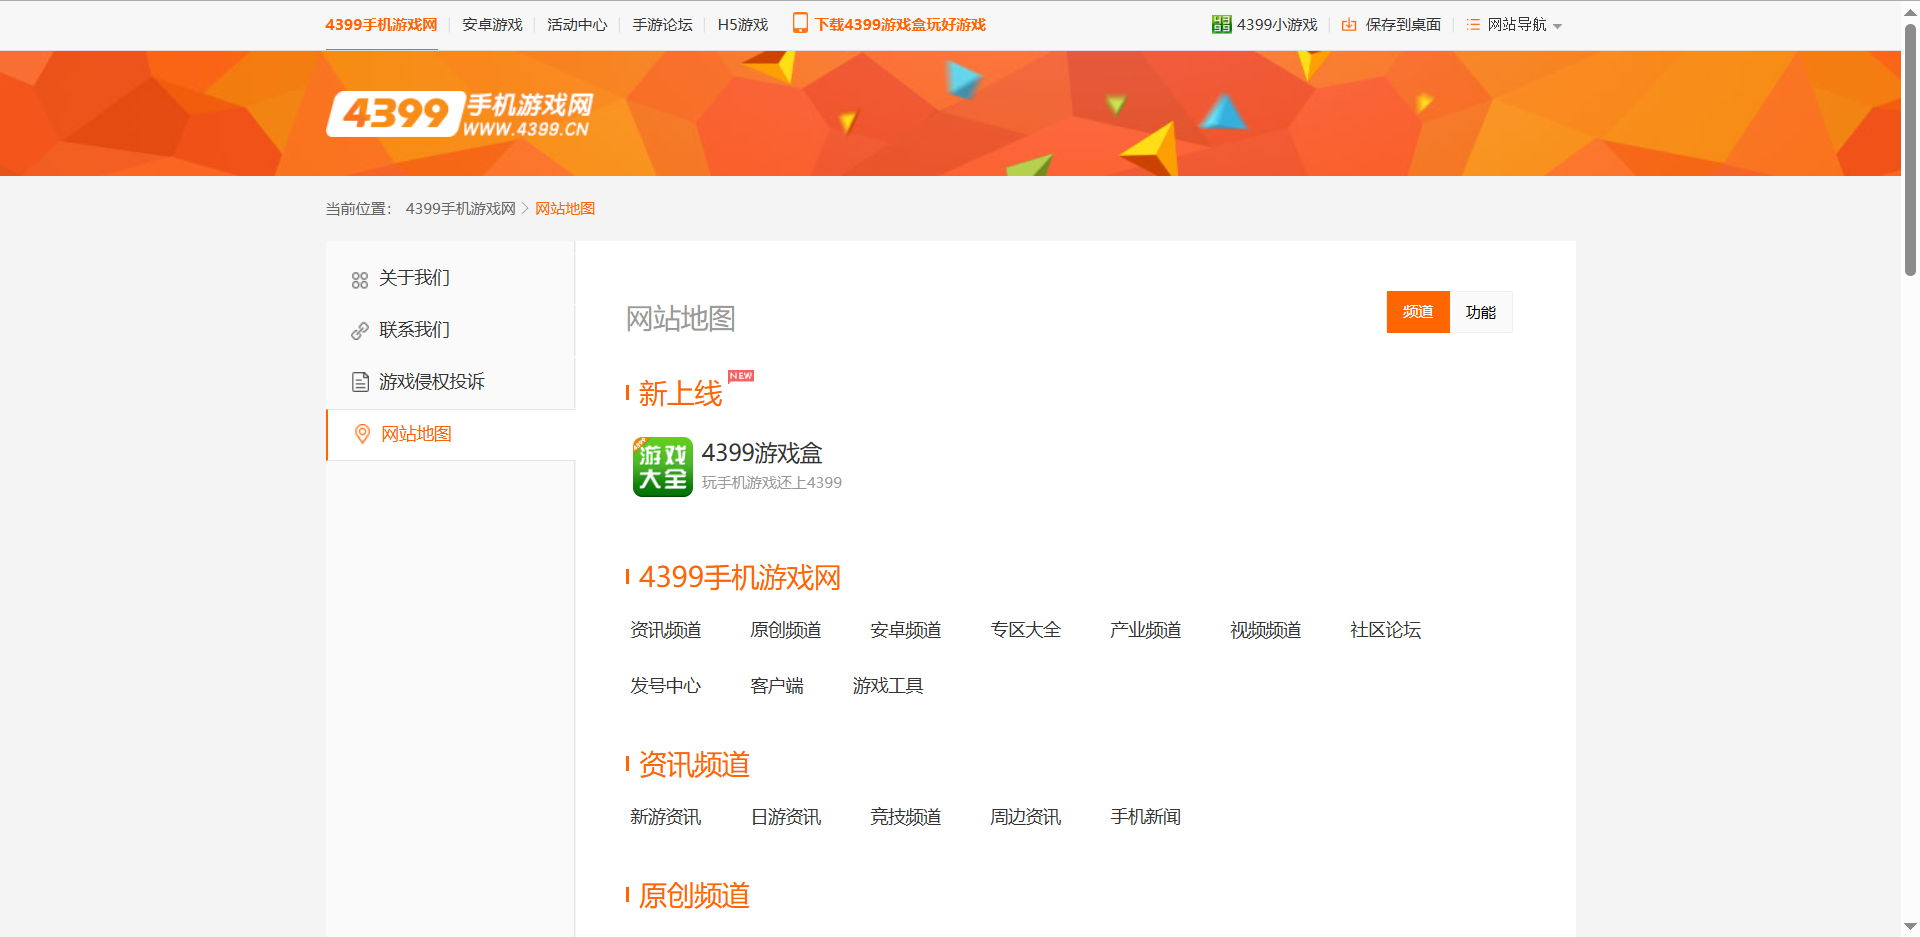Click the 新上线 section heading
Screen dimensions: 1920x937
[x=680, y=394]
